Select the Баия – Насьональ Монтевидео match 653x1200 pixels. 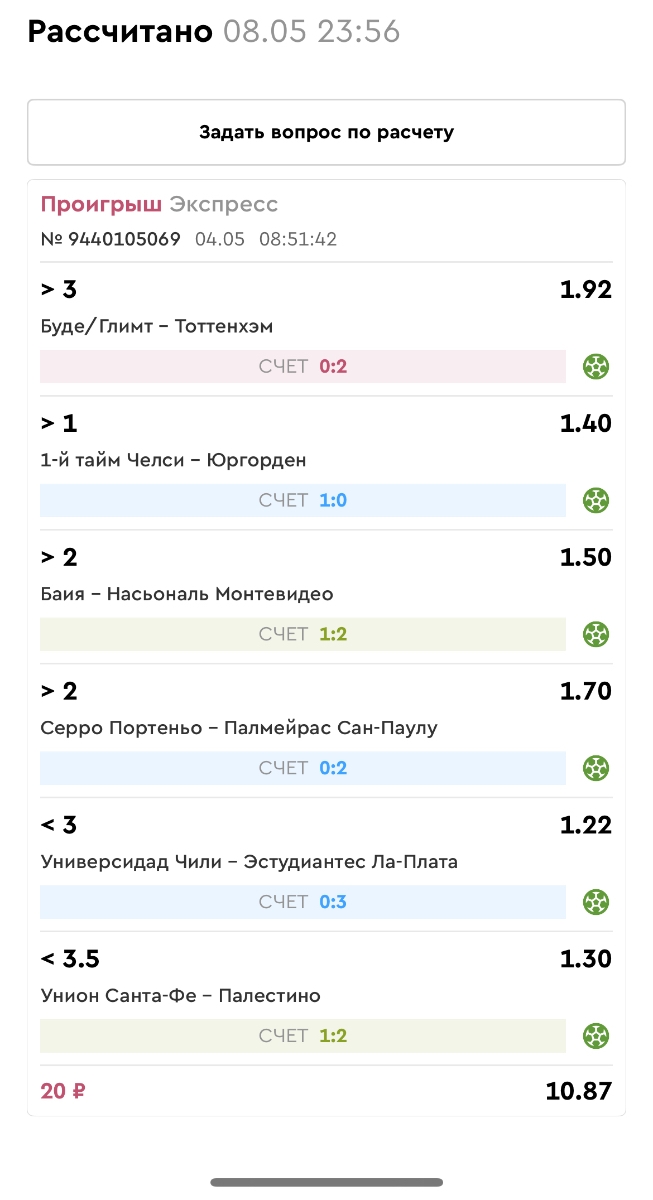(x=187, y=594)
